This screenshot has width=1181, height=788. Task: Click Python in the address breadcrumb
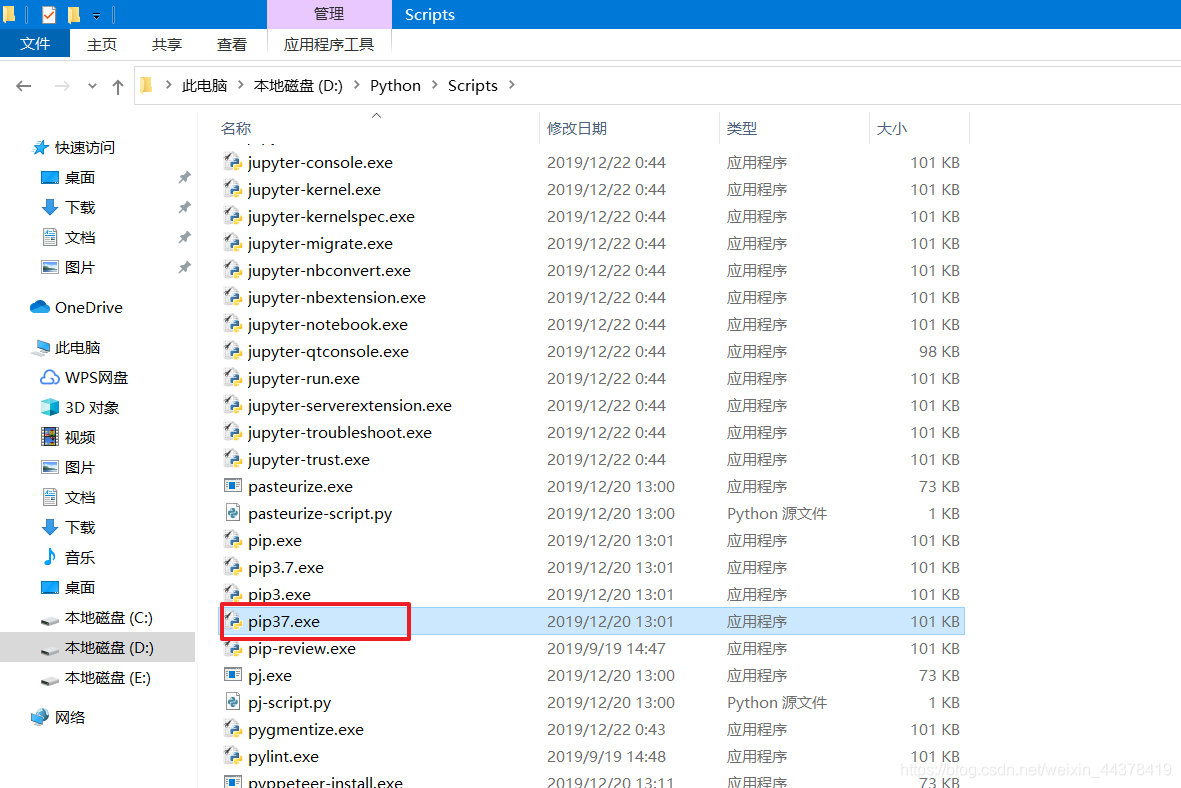(395, 85)
